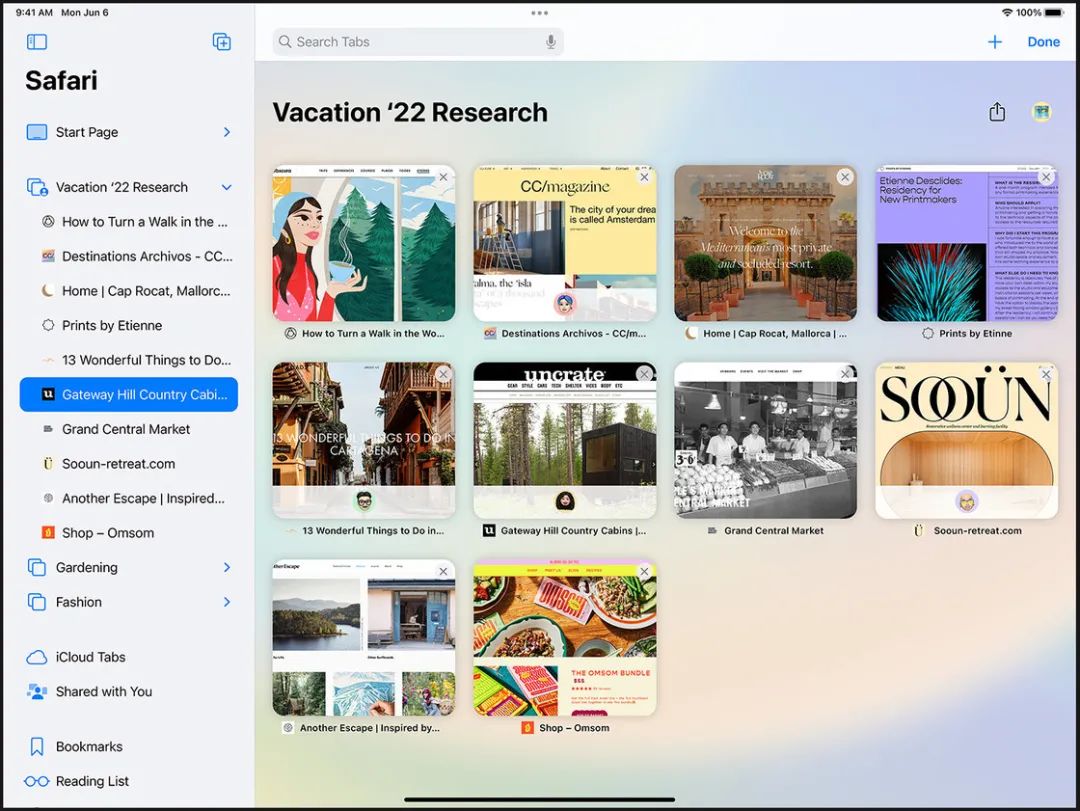Expand the Gardening tab group
The height and width of the screenshot is (811, 1080).
coord(227,567)
